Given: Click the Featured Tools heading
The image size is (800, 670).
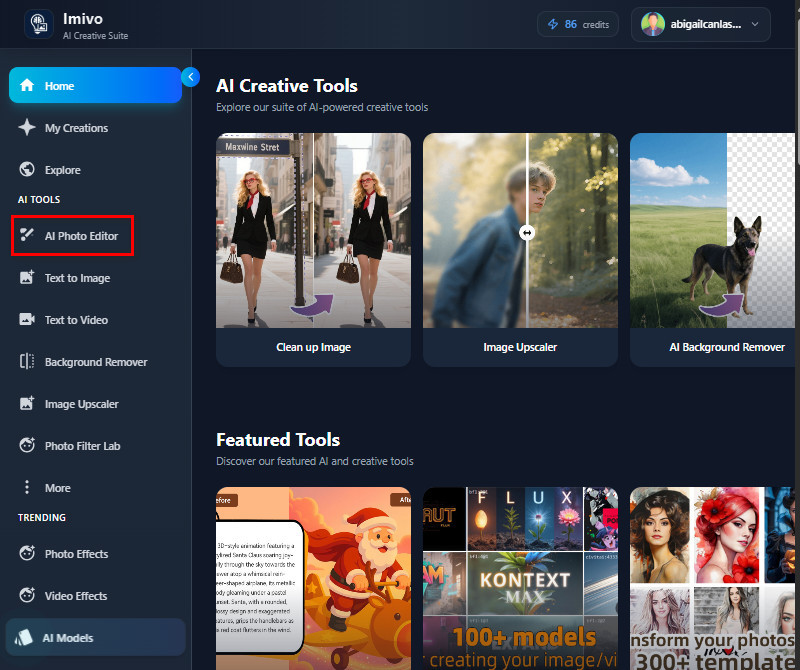Looking at the screenshot, I should [x=278, y=439].
